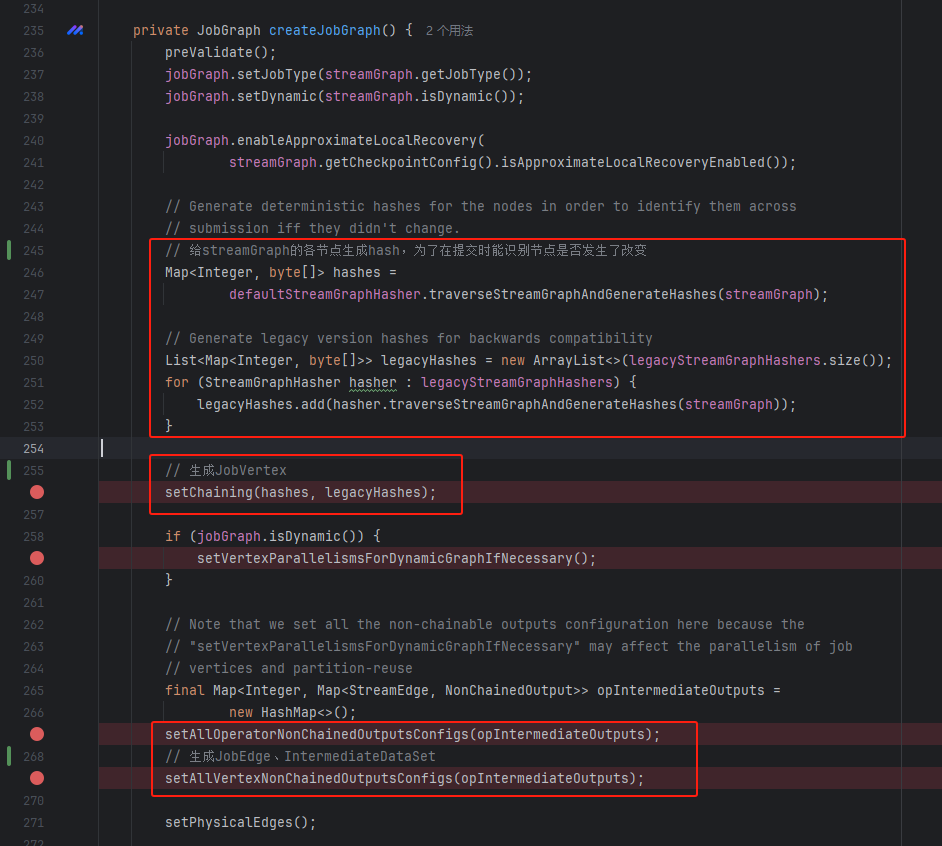The image size is (942, 846).
Task: Click isDynamic on line 238
Action: pos(456,97)
